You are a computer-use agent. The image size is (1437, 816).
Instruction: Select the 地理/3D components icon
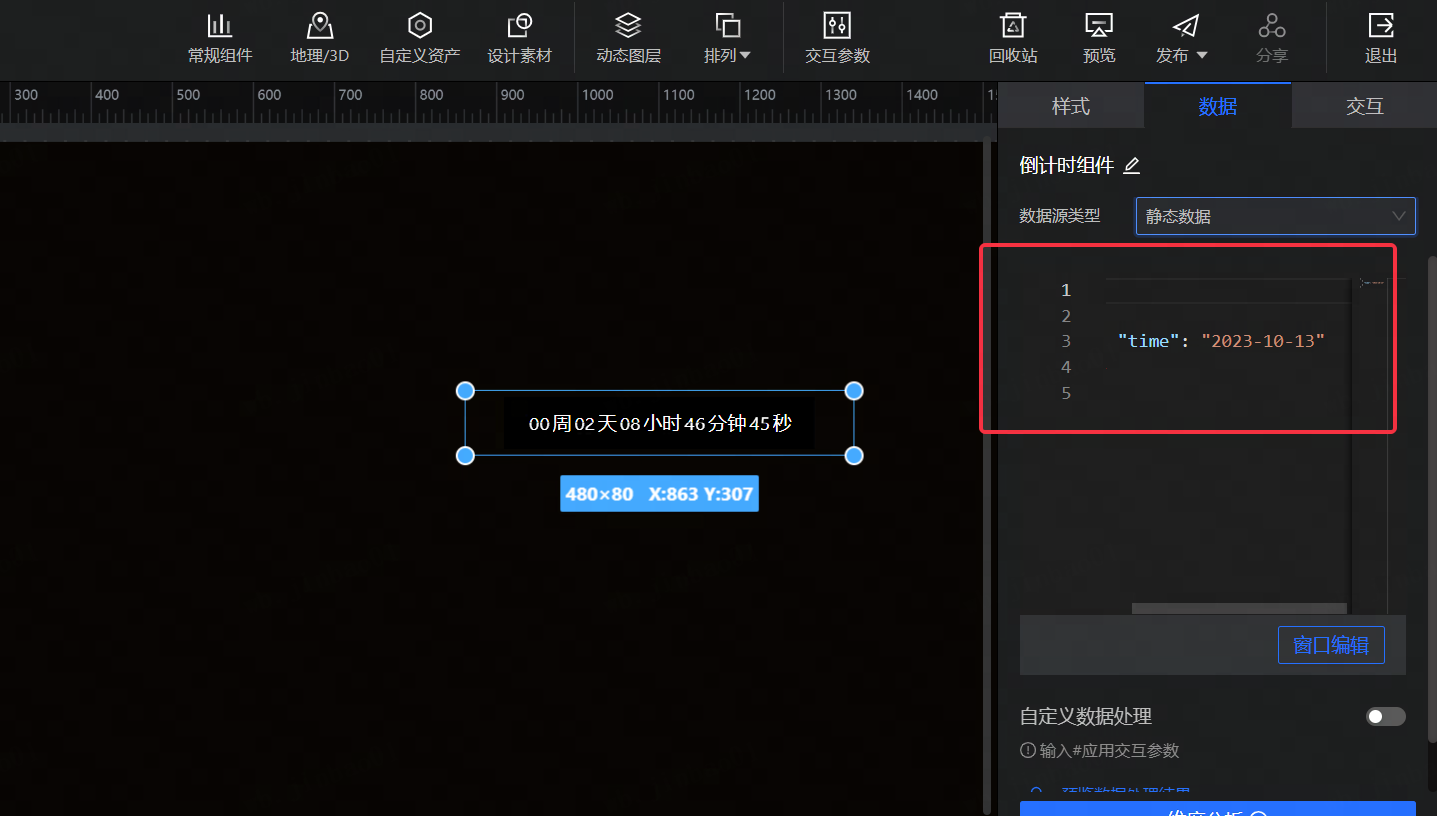319,37
